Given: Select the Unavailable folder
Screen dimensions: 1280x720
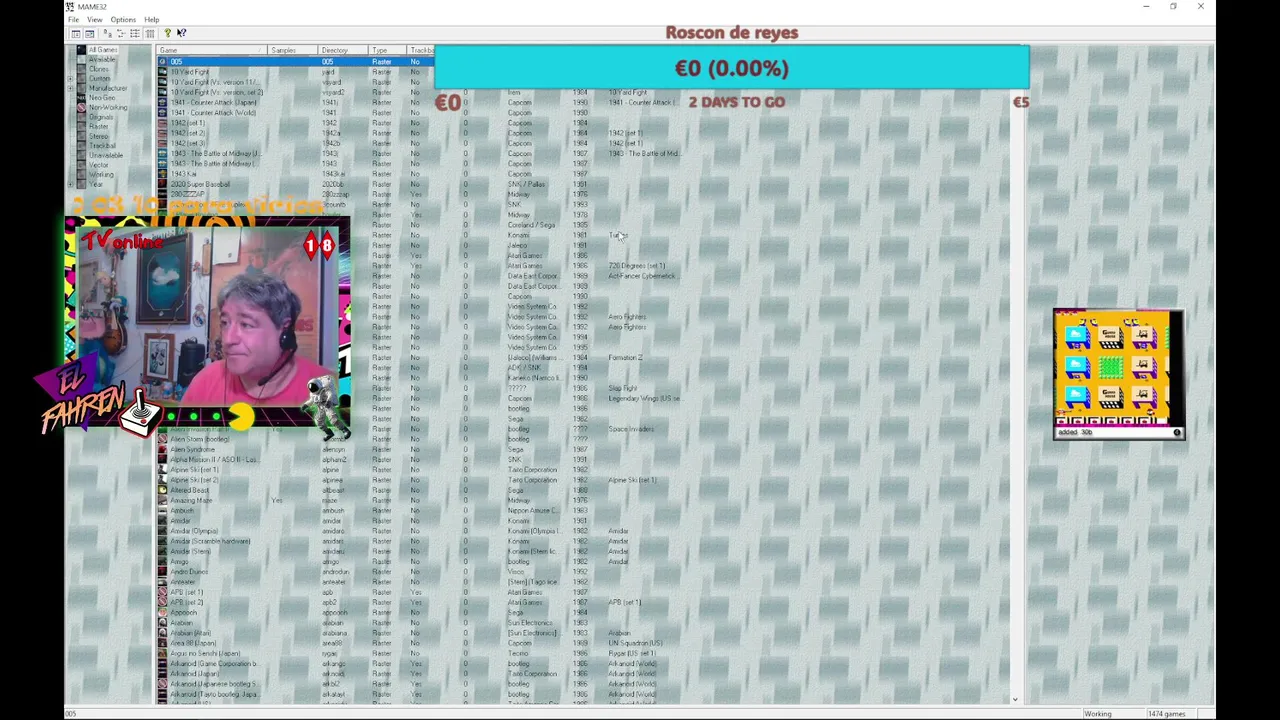Looking at the screenshot, I should (x=106, y=155).
